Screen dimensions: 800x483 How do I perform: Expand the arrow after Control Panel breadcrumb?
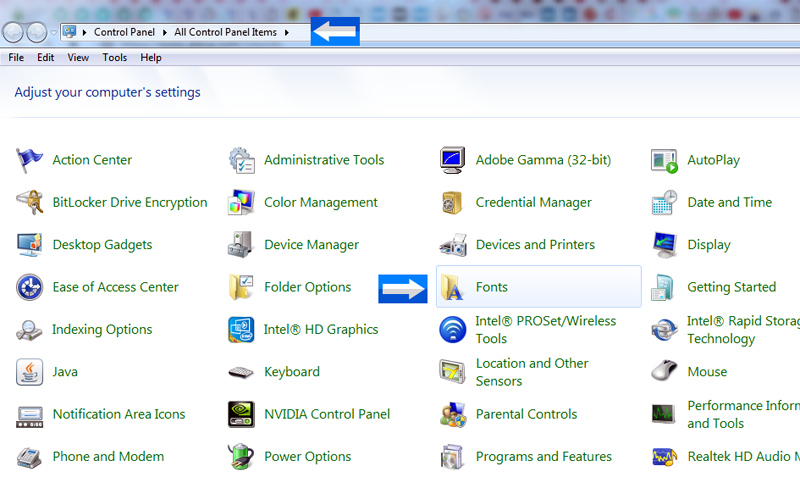[164, 32]
